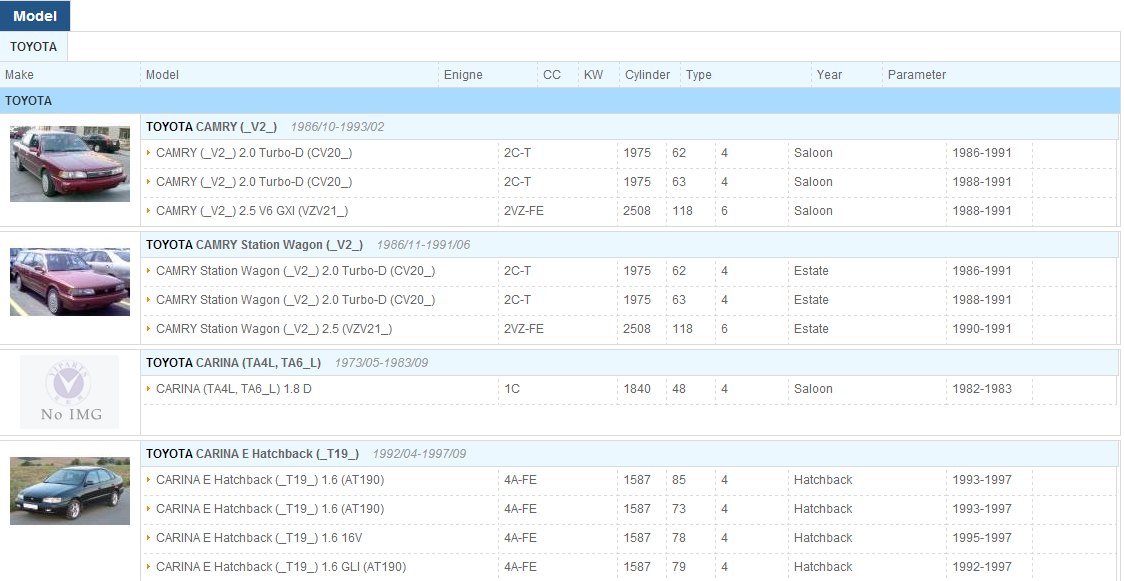Click the orange arrow beside CARINA E 1.6 GLI
Viewport: 1124px width, 581px height.
coord(148,567)
